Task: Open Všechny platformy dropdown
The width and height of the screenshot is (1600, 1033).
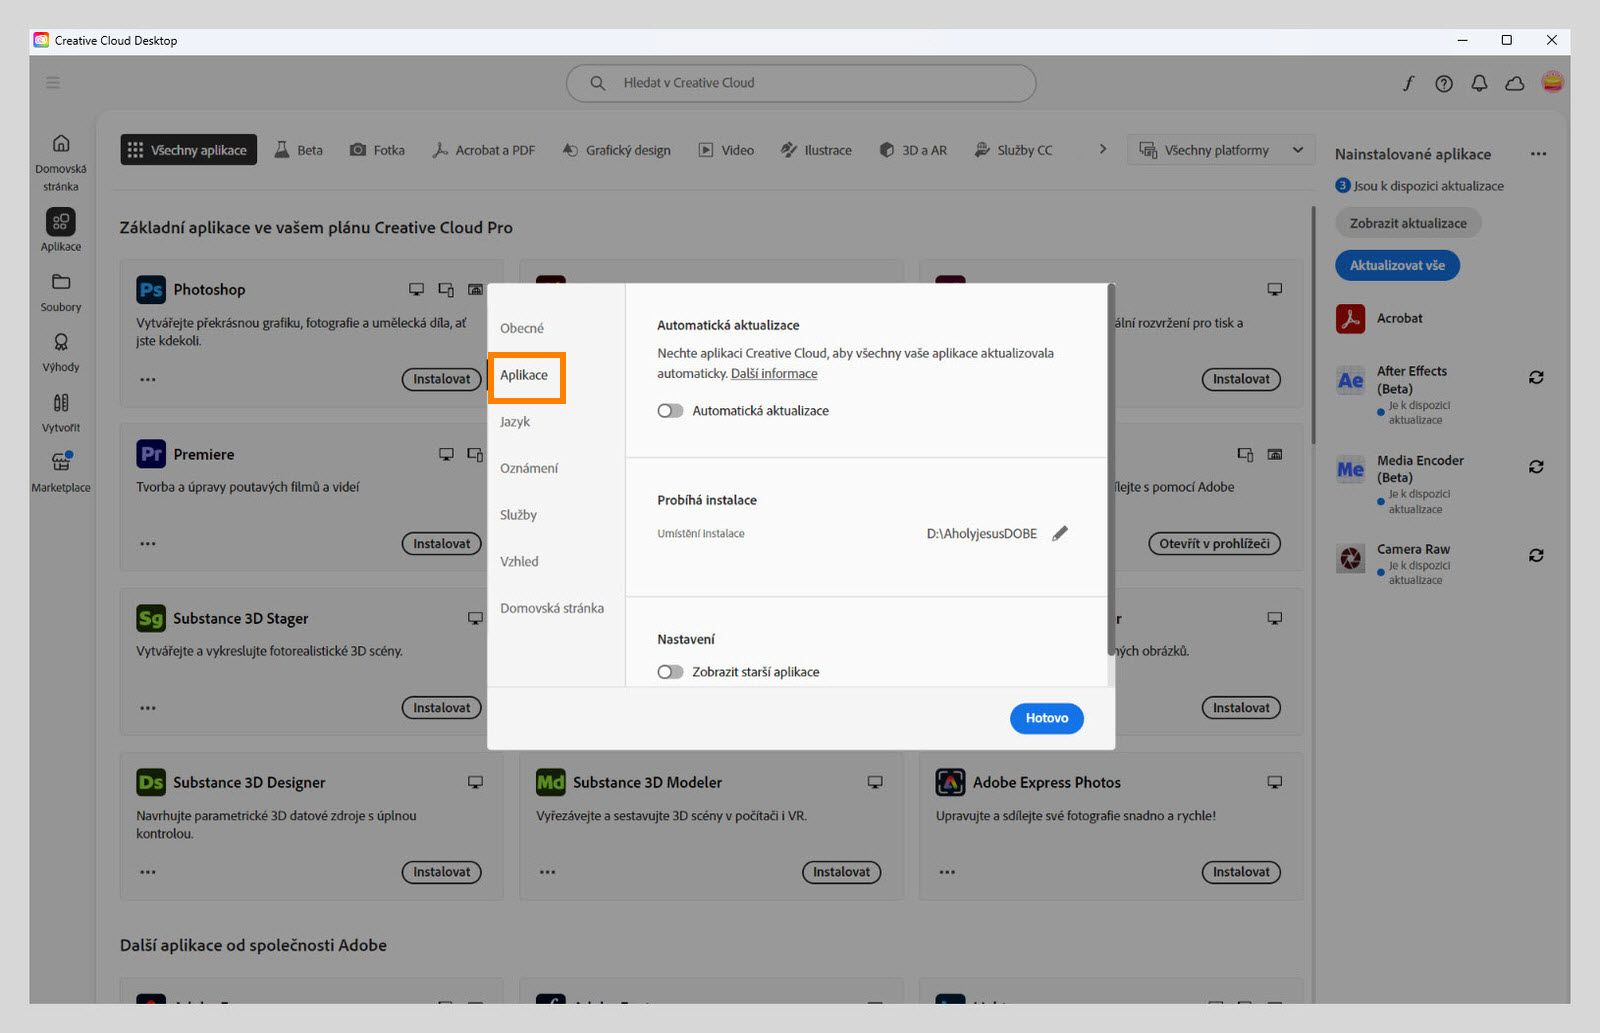Action: [x=1221, y=150]
